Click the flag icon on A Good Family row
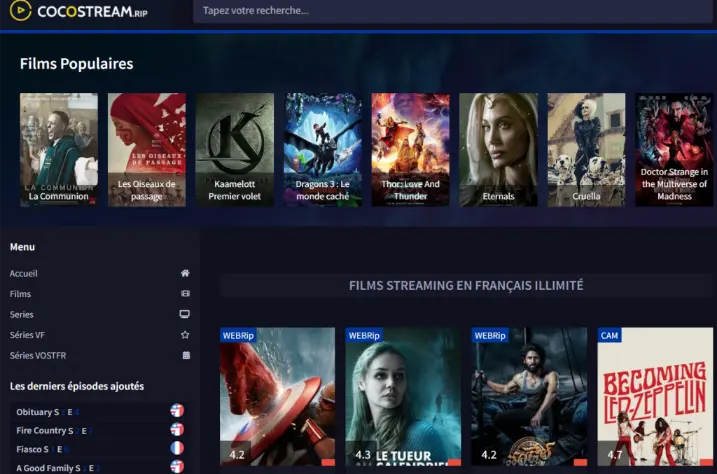The image size is (717, 474). [177, 466]
